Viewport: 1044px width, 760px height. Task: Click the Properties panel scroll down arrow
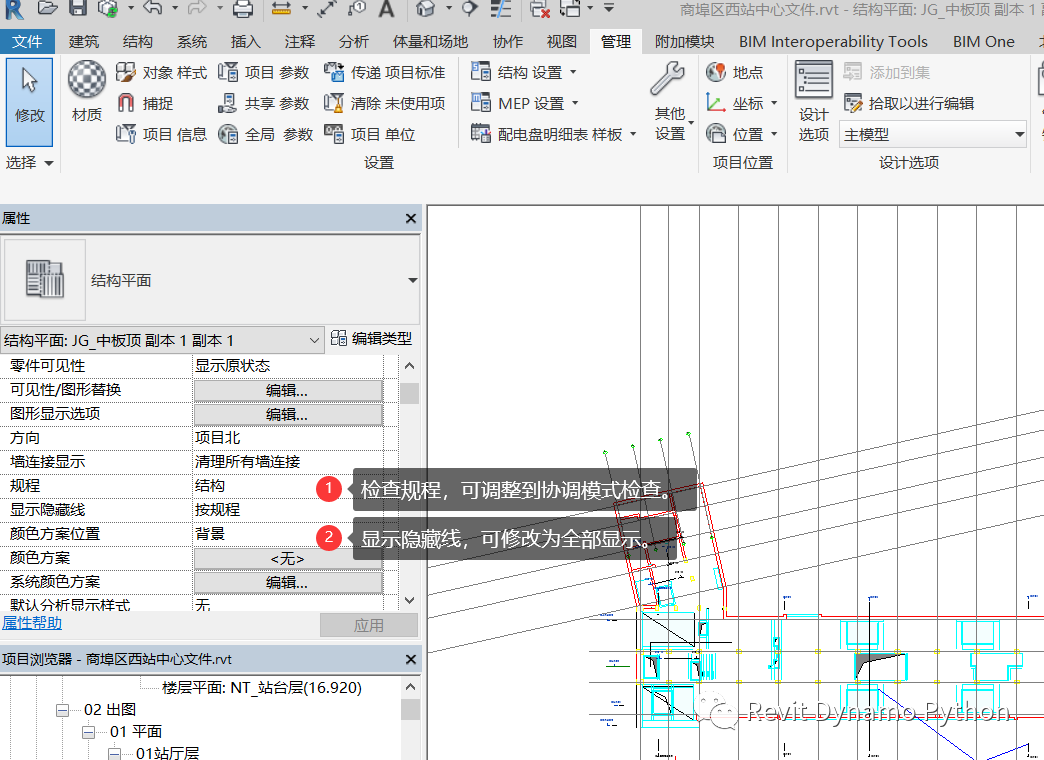(x=409, y=600)
